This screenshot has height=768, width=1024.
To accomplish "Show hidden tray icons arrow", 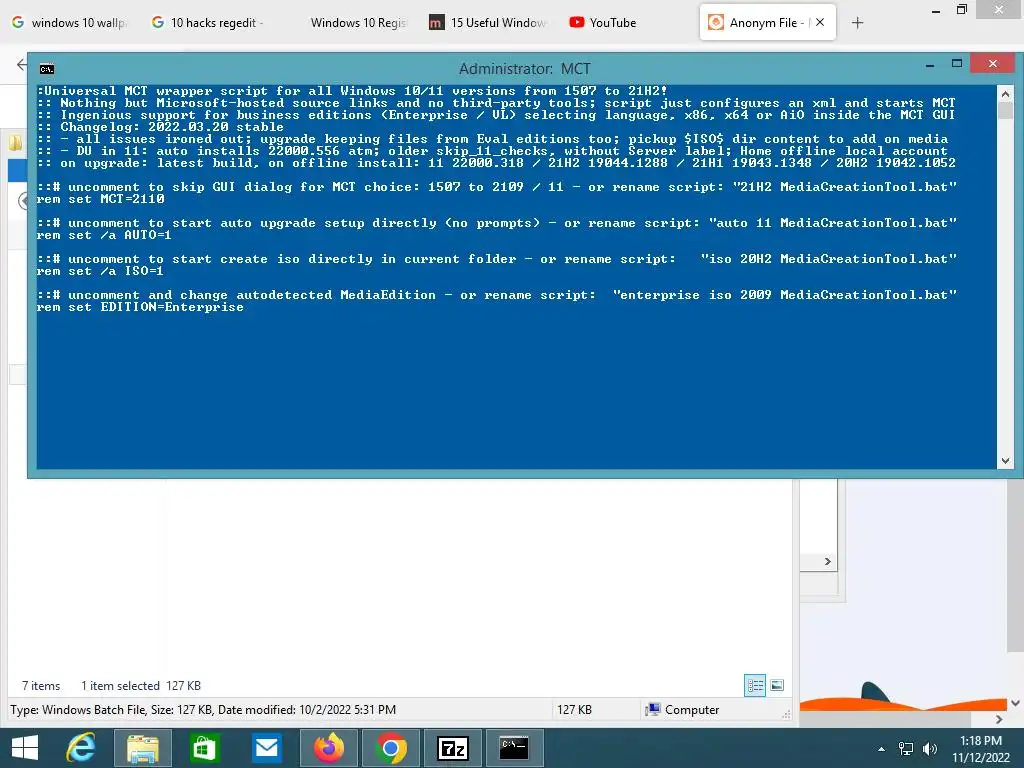I will point(882,749).
